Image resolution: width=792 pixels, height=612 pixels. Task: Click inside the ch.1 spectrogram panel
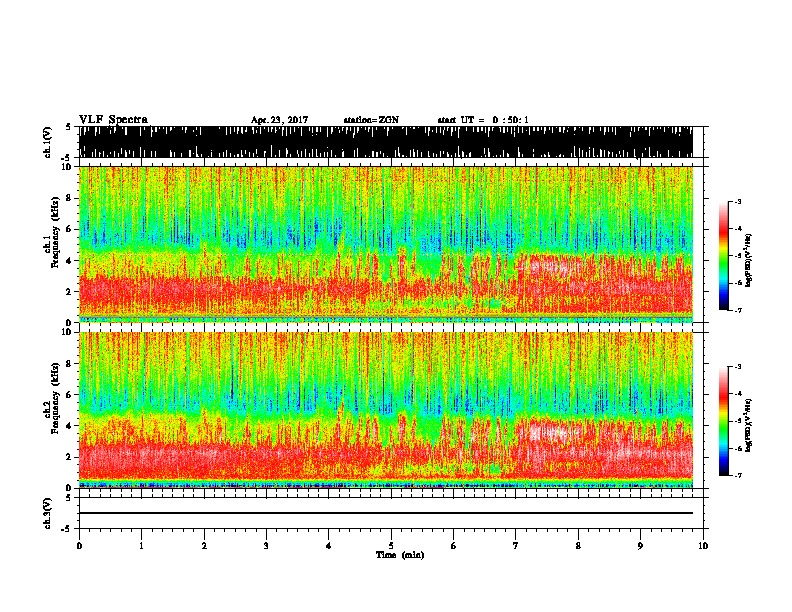click(385, 244)
